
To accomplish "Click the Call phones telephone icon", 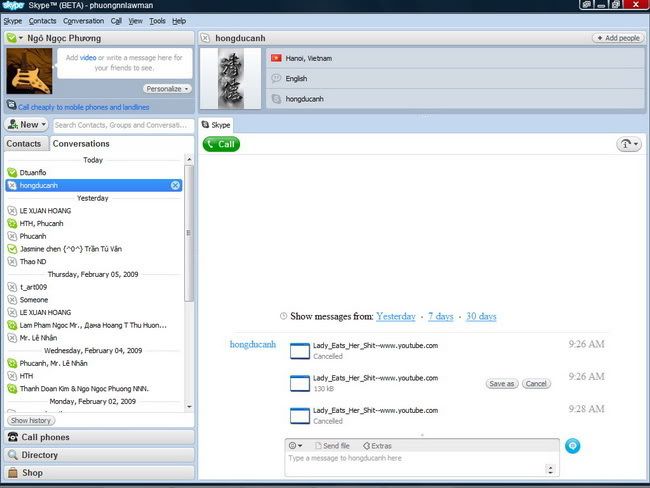I will point(12,437).
